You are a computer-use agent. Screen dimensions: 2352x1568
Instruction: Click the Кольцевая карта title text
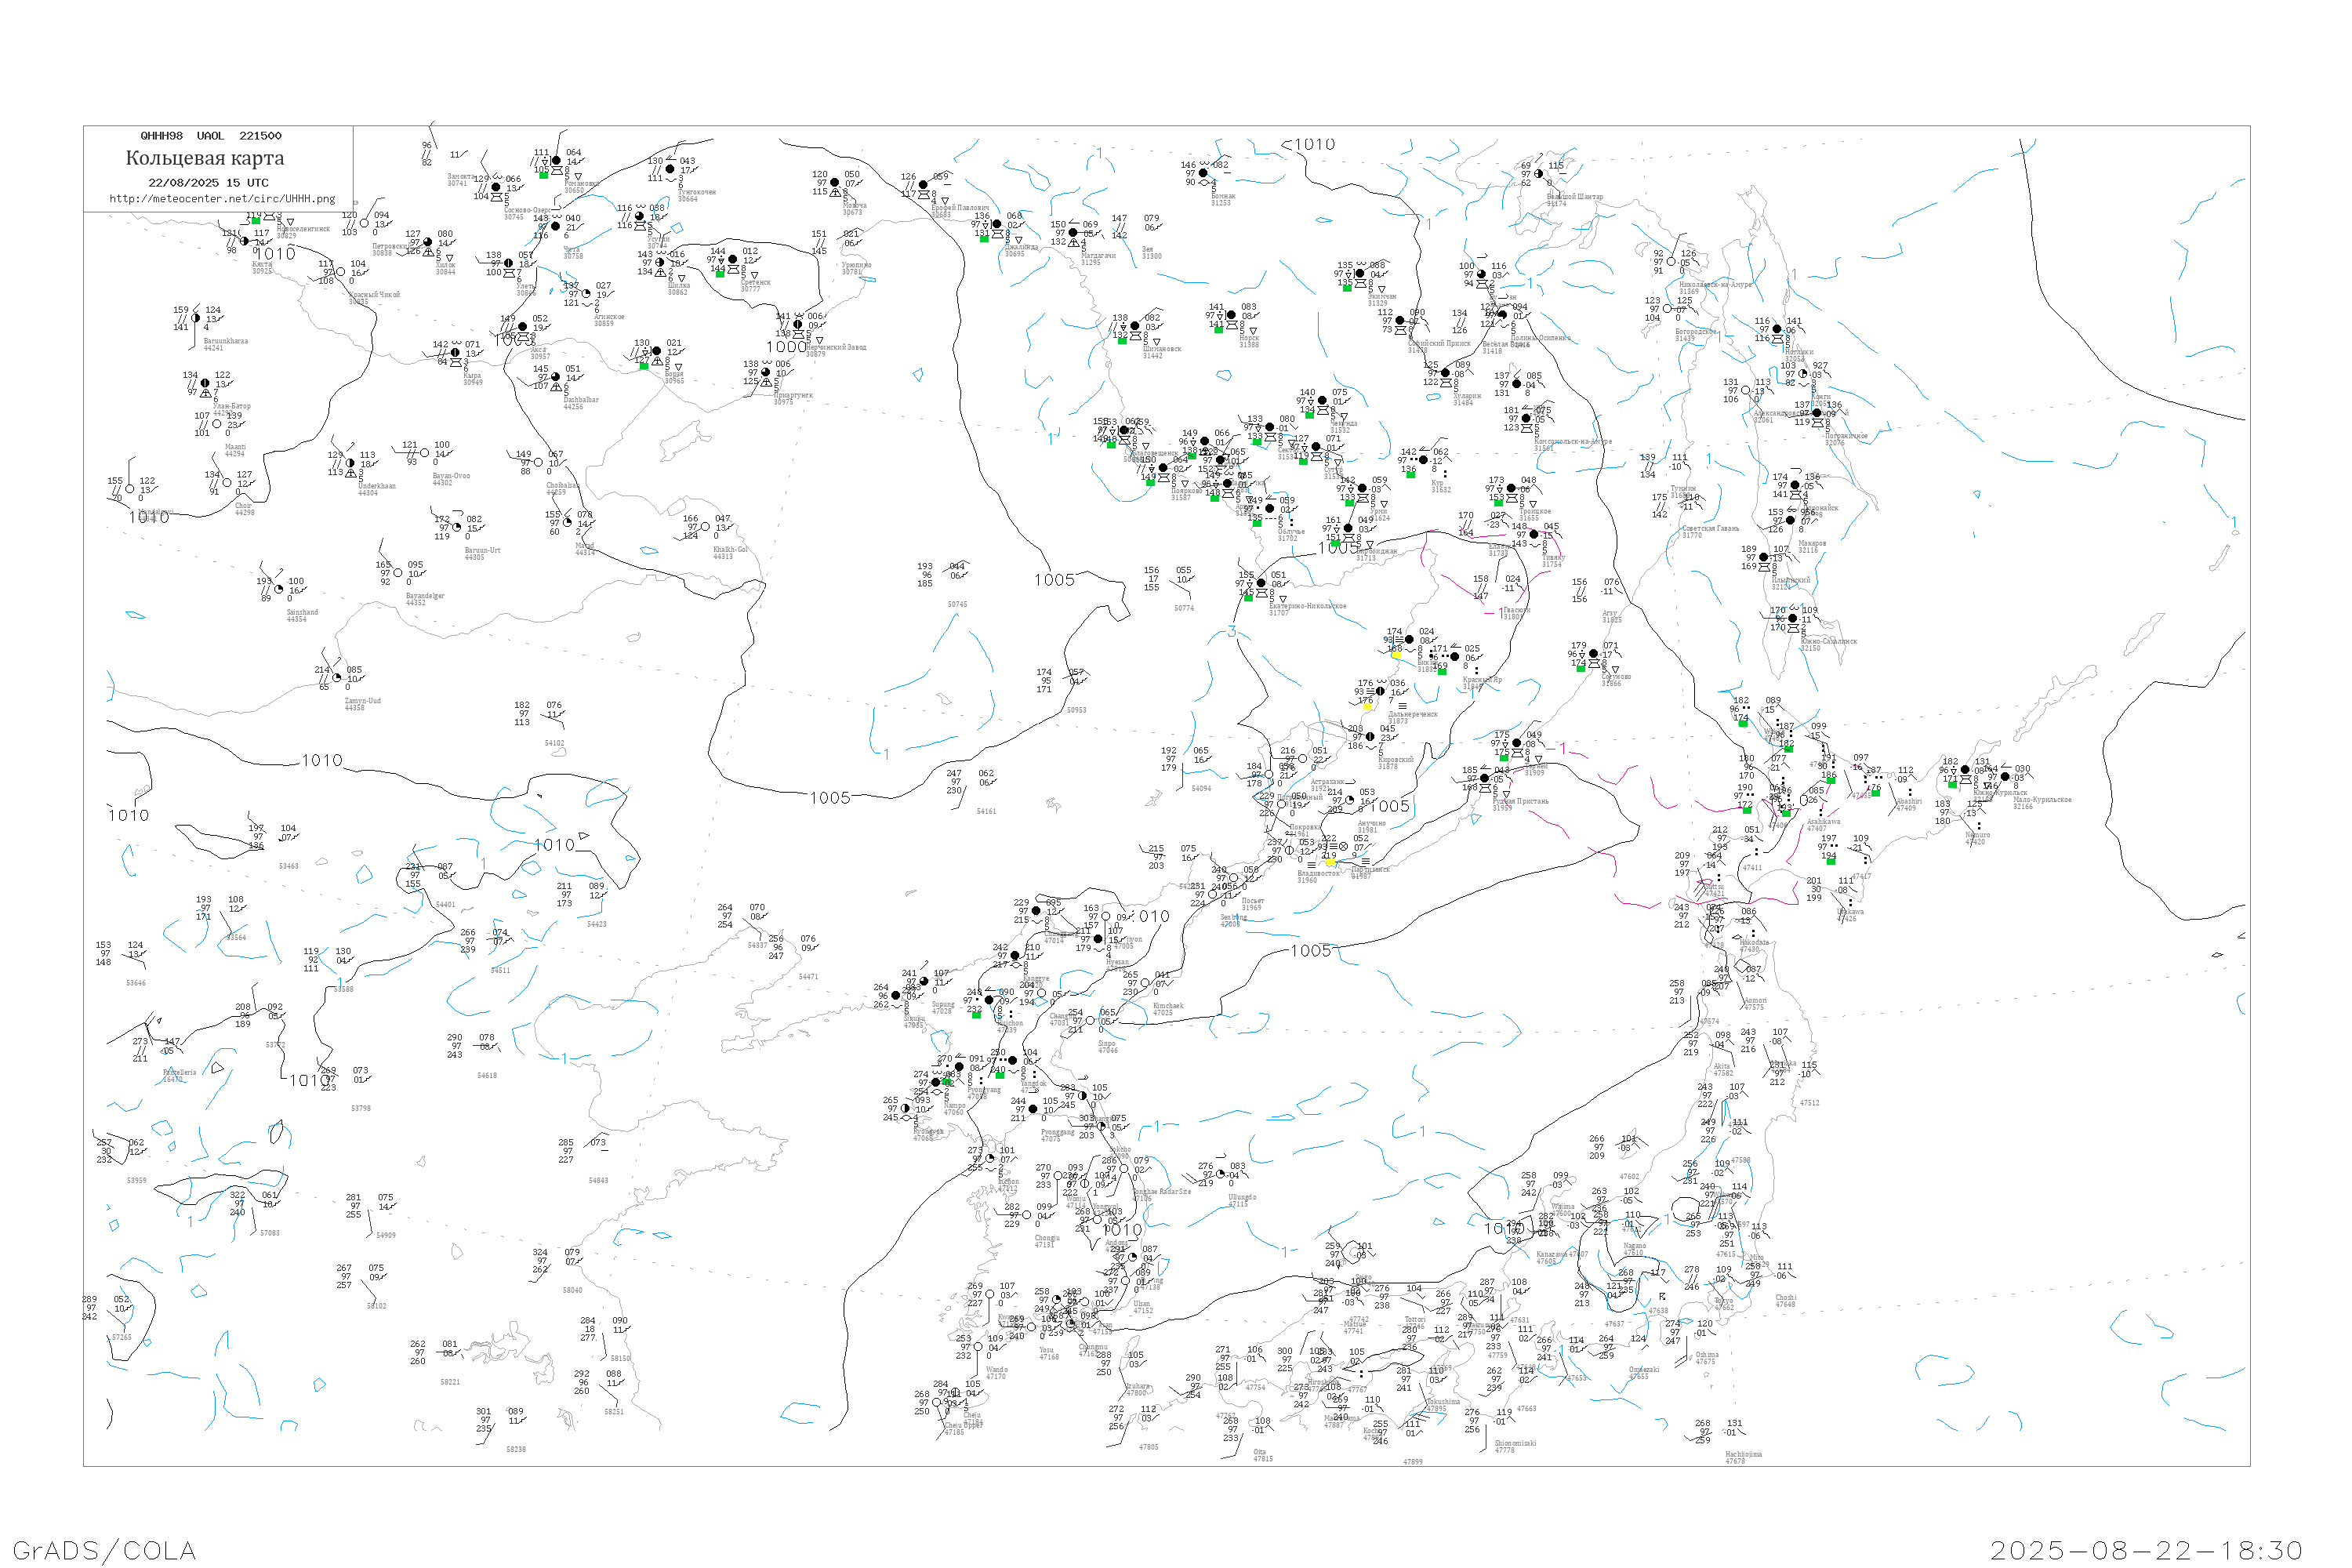click(x=205, y=158)
